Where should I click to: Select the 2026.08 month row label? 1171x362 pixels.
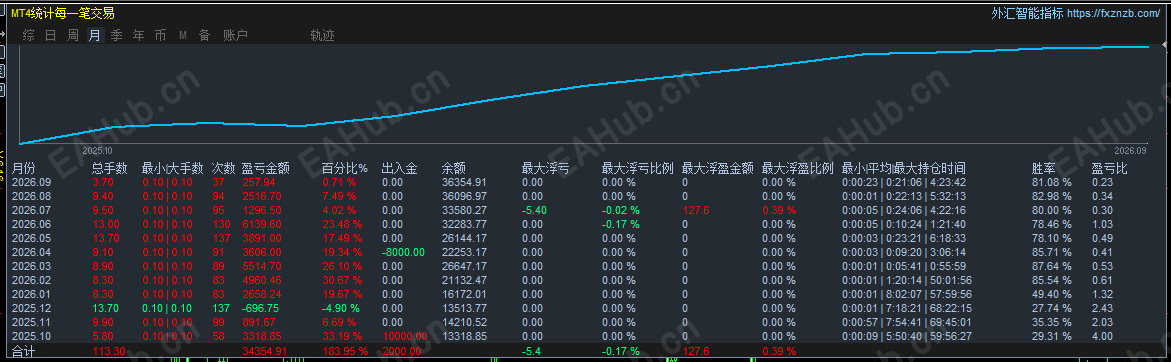(31, 196)
